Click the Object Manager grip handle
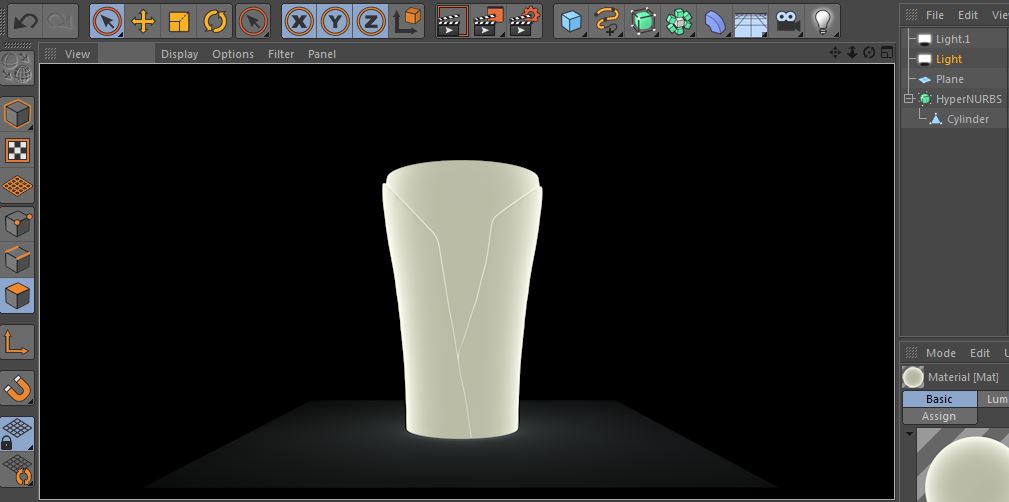The image size is (1009, 502). pyautogui.click(x=911, y=15)
